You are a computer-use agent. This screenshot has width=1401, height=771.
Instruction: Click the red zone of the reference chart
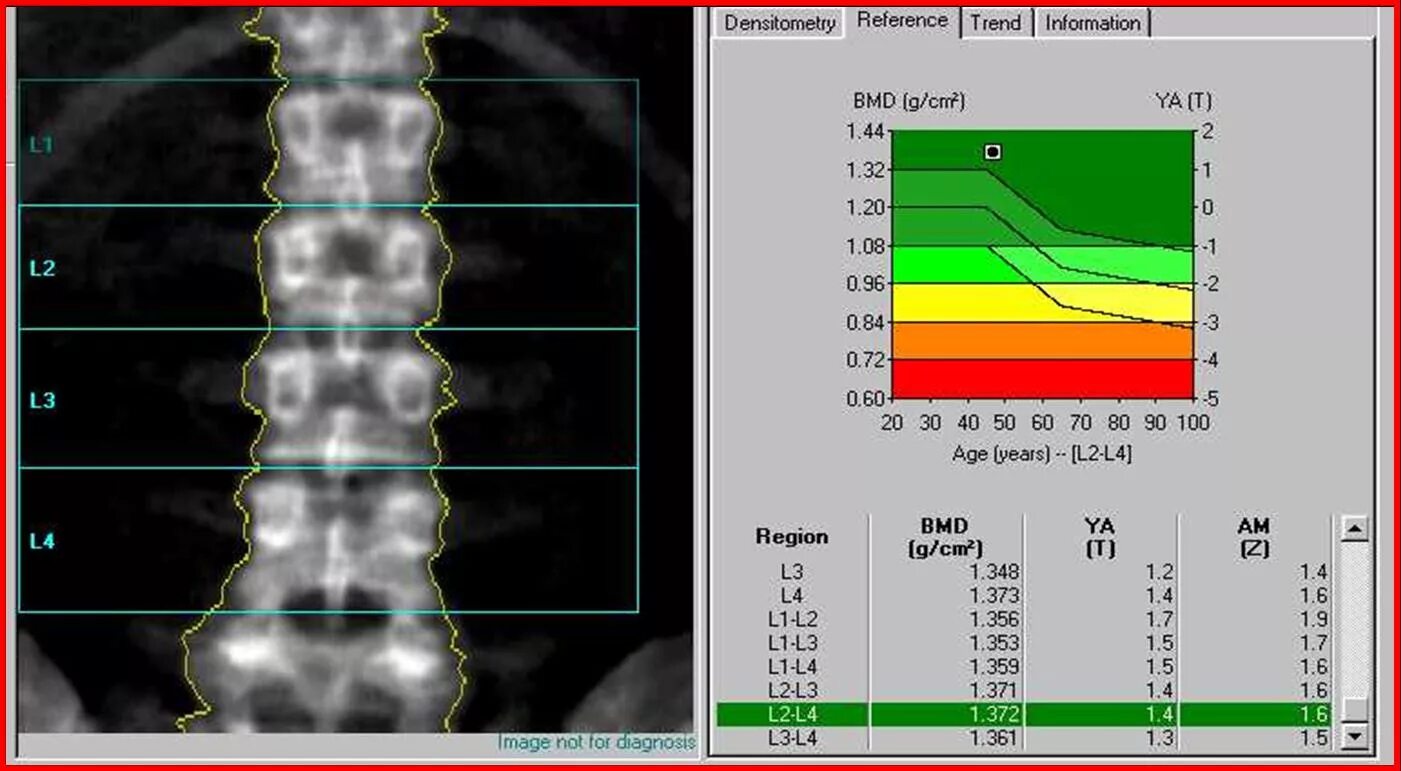1042,379
